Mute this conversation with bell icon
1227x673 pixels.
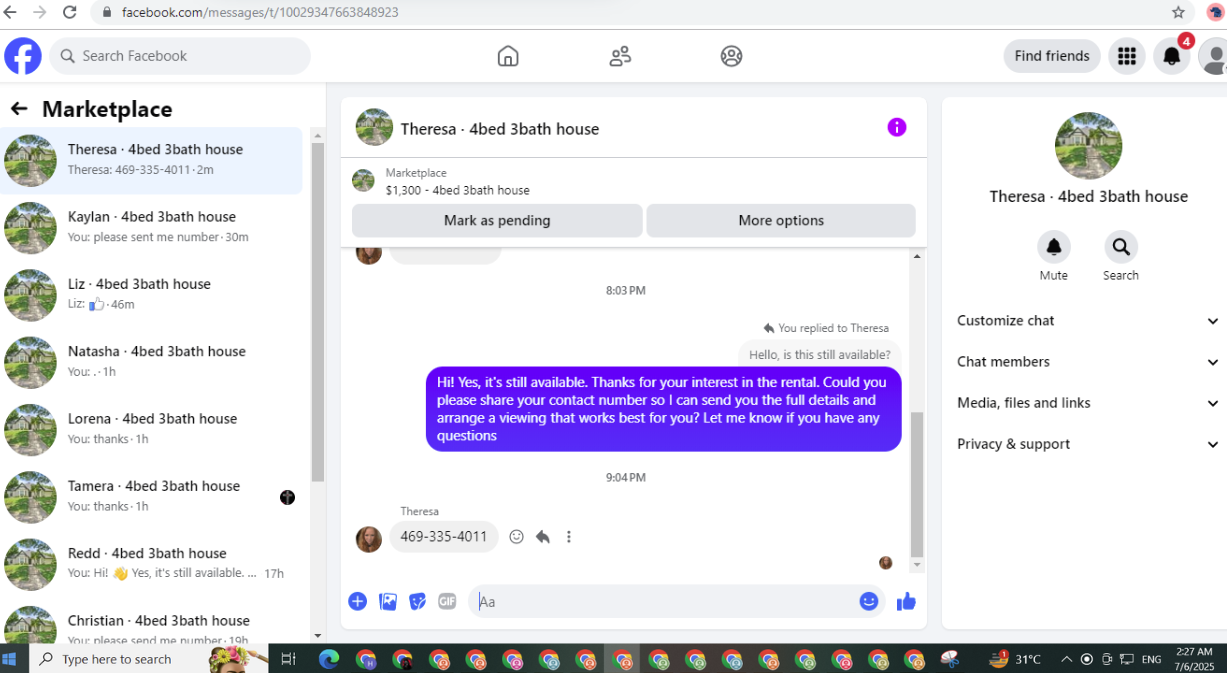pyautogui.click(x=1053, y=247)
